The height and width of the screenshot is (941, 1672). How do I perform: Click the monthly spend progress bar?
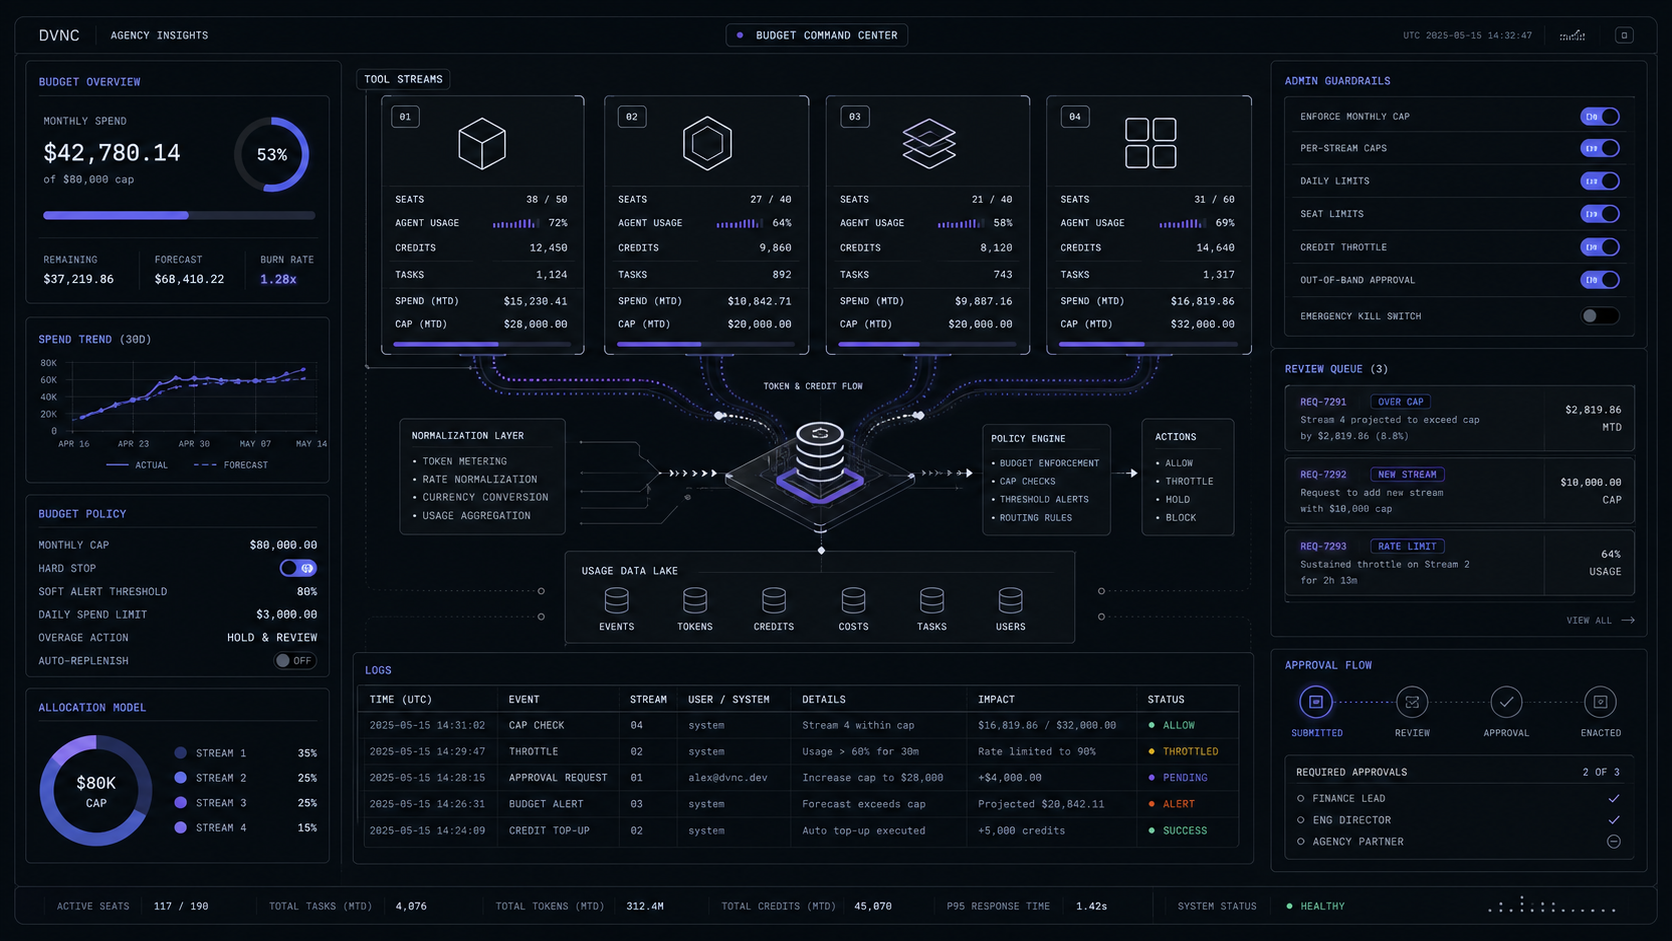coord(179,215)
